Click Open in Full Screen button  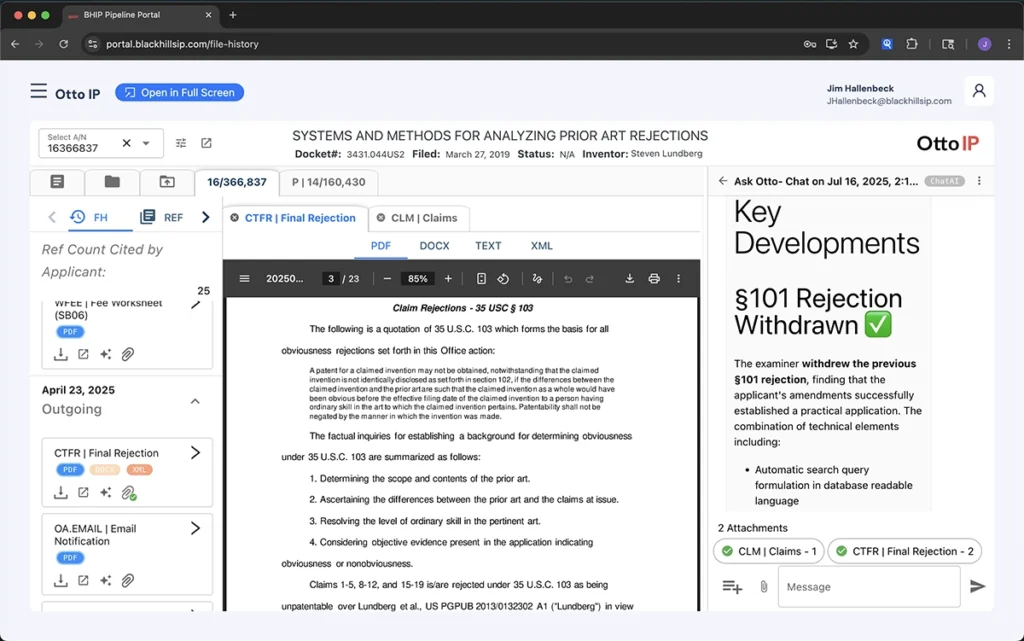(179, 92)
